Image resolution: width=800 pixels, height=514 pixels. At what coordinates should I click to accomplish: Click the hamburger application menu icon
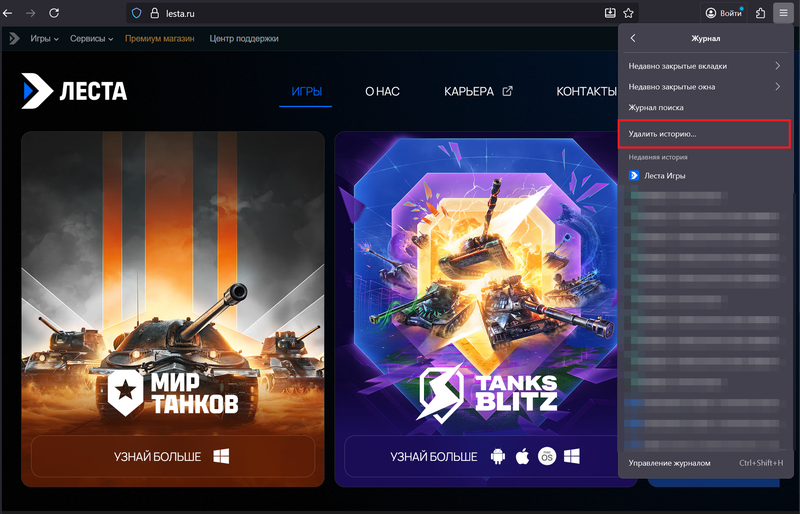785,13
